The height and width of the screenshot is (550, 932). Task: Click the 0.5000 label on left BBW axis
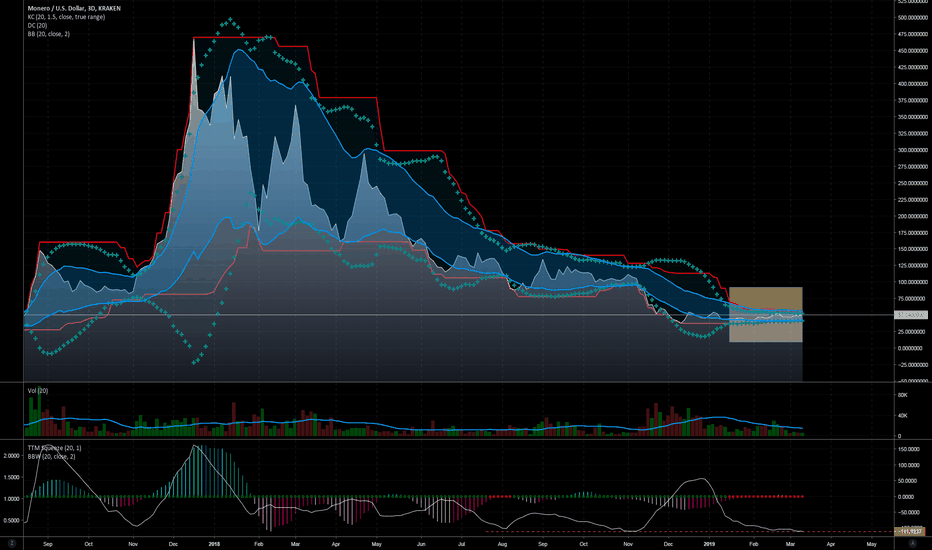point(11,520)
